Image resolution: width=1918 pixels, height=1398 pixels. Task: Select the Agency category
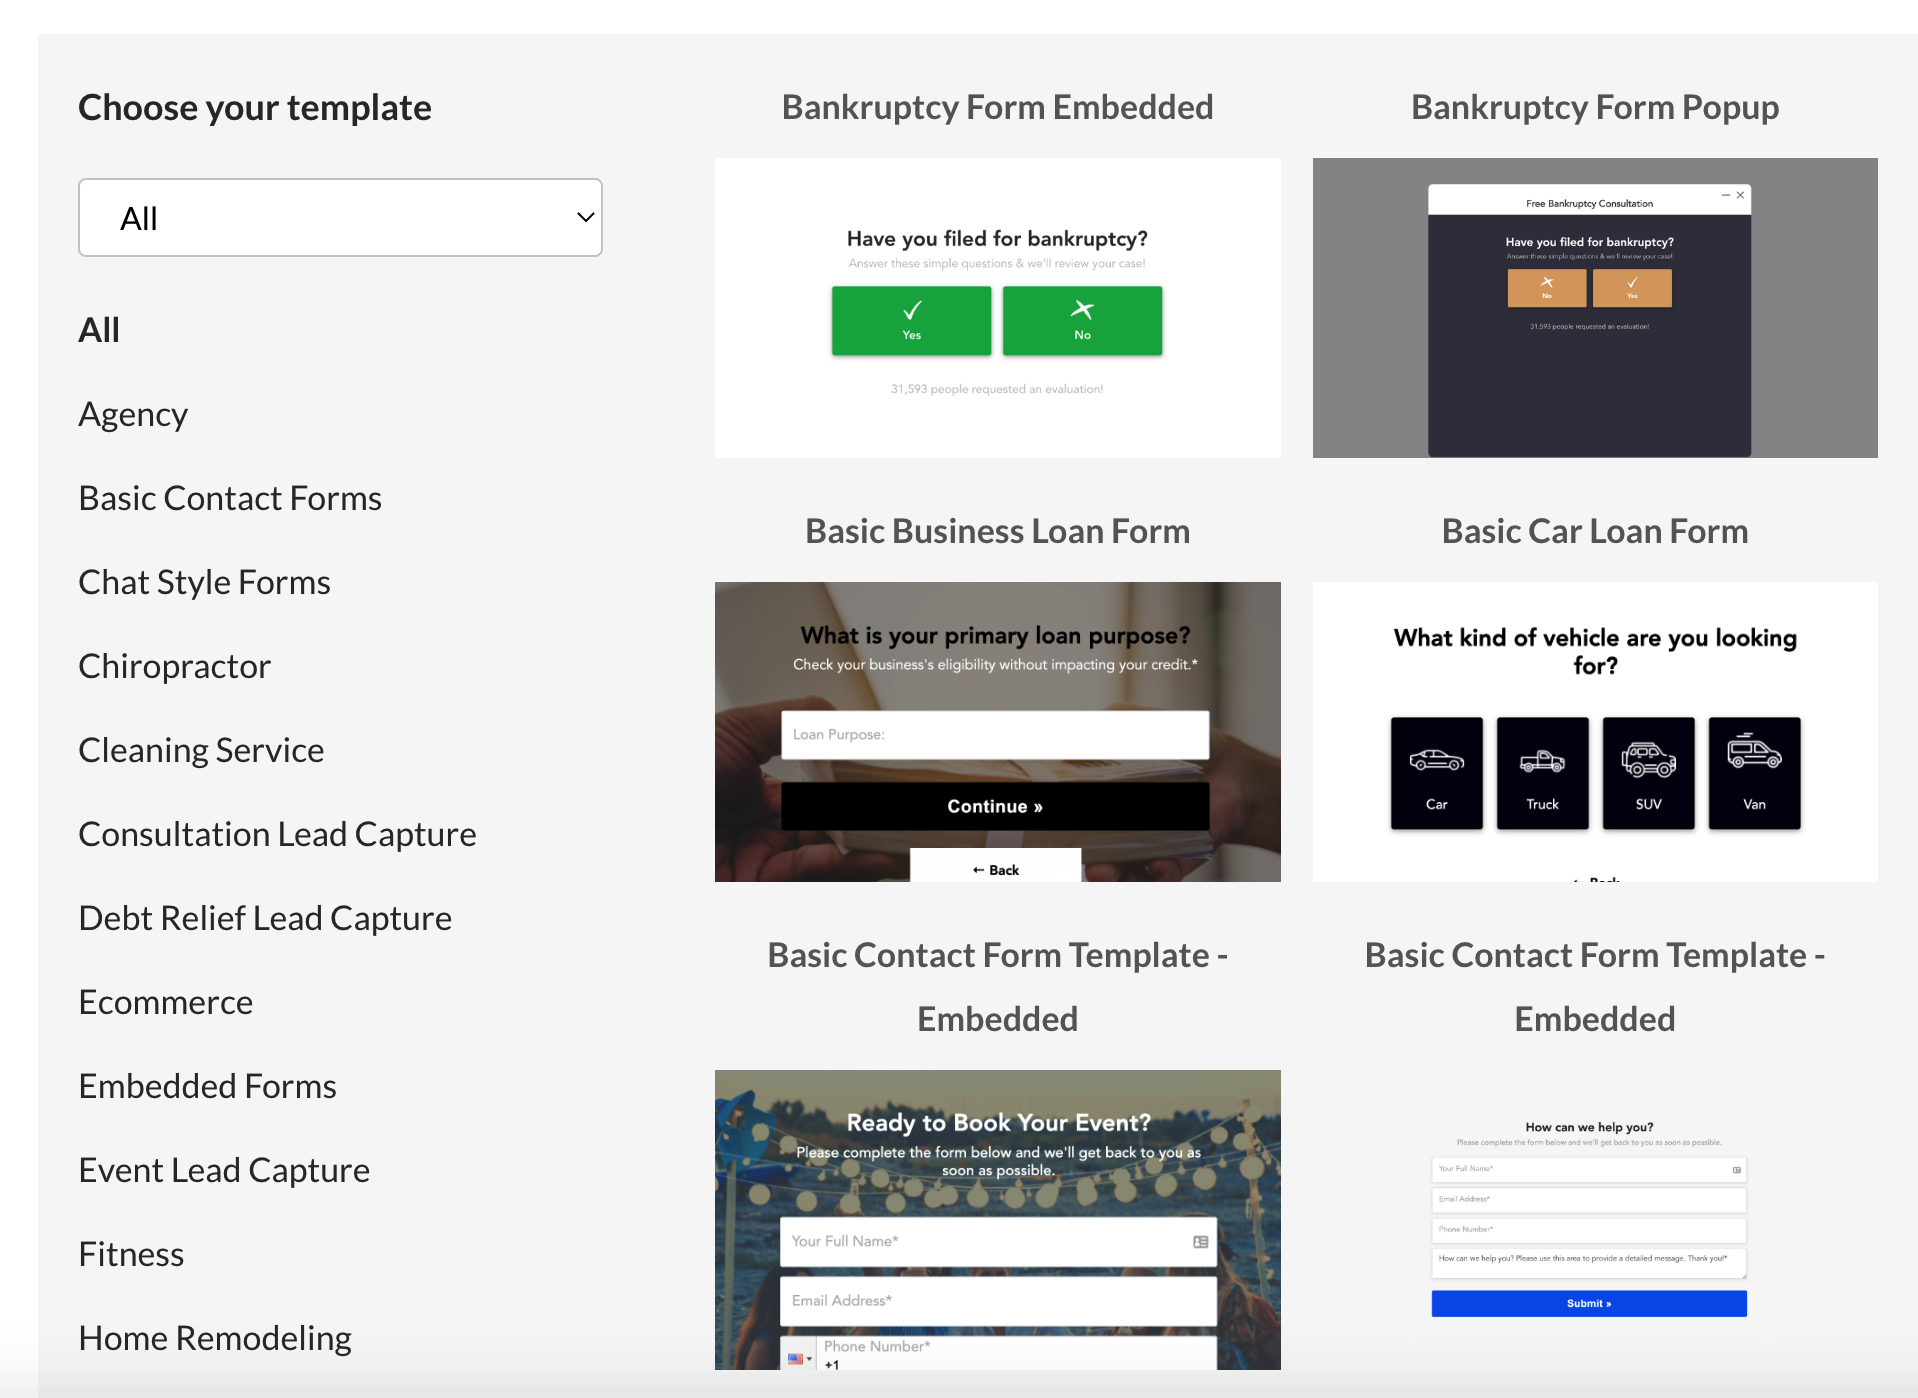point(133,414)
